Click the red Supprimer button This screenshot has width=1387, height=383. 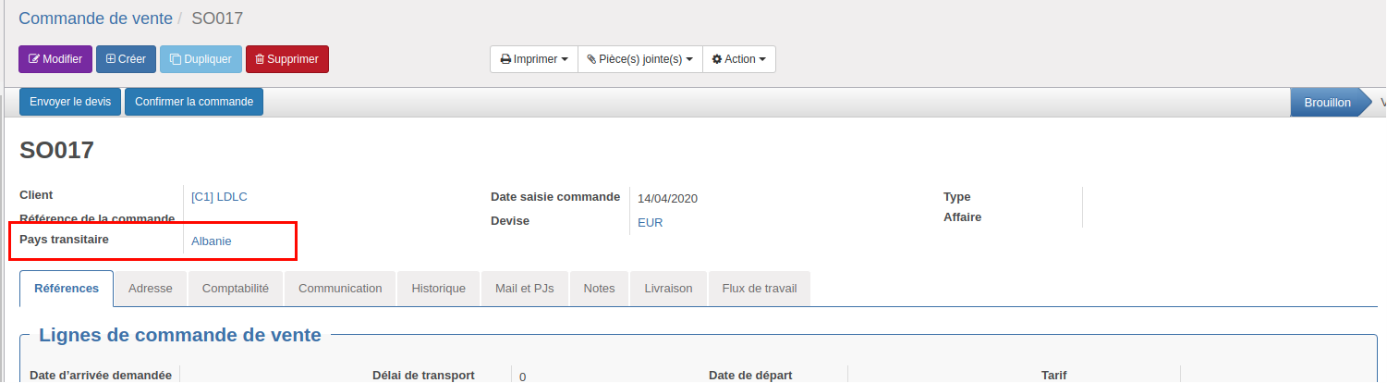coord(287,59)
